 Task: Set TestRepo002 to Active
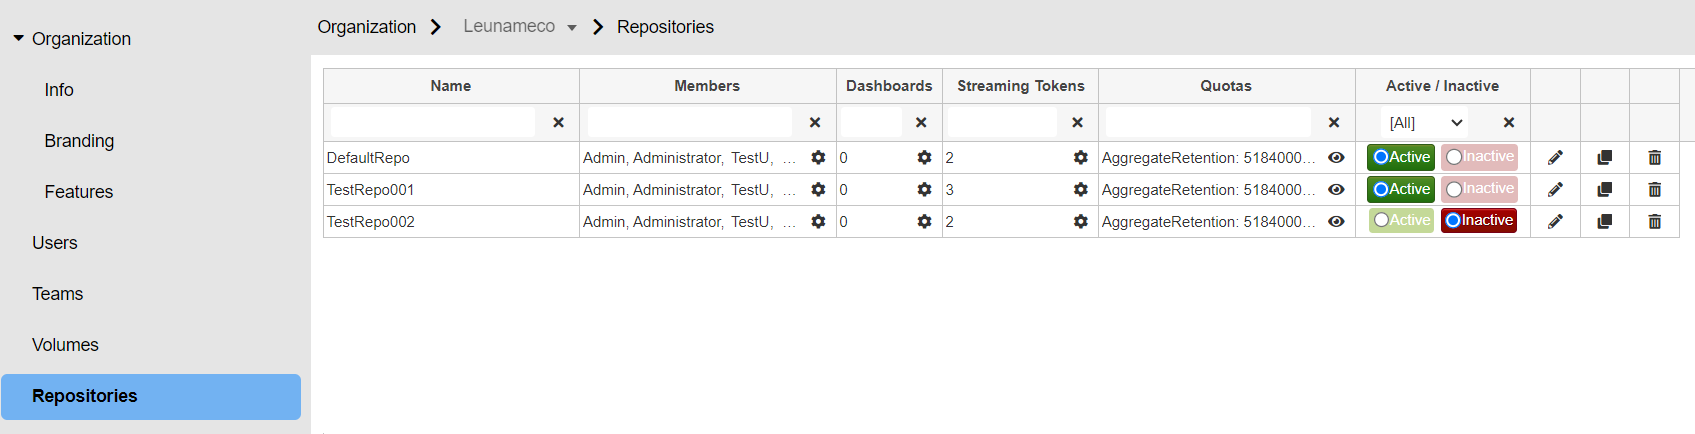(1401, 220)
